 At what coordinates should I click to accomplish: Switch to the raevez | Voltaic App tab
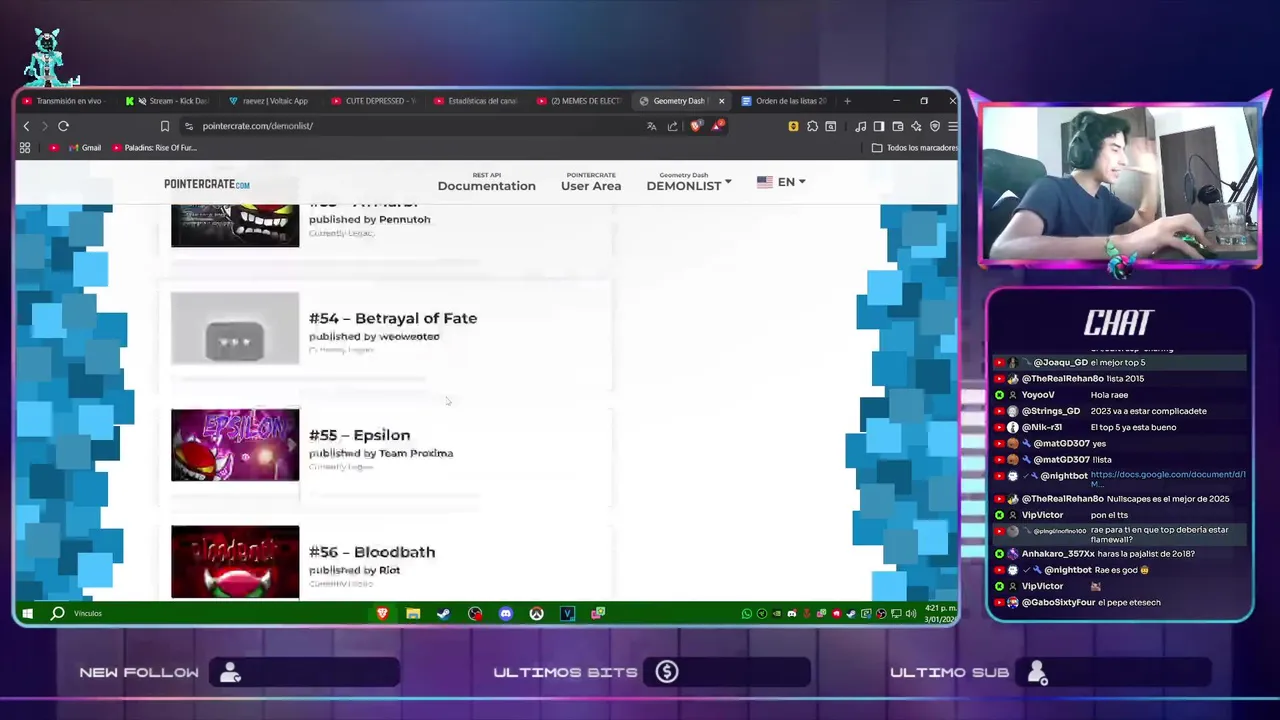click(x=272, y=101)
